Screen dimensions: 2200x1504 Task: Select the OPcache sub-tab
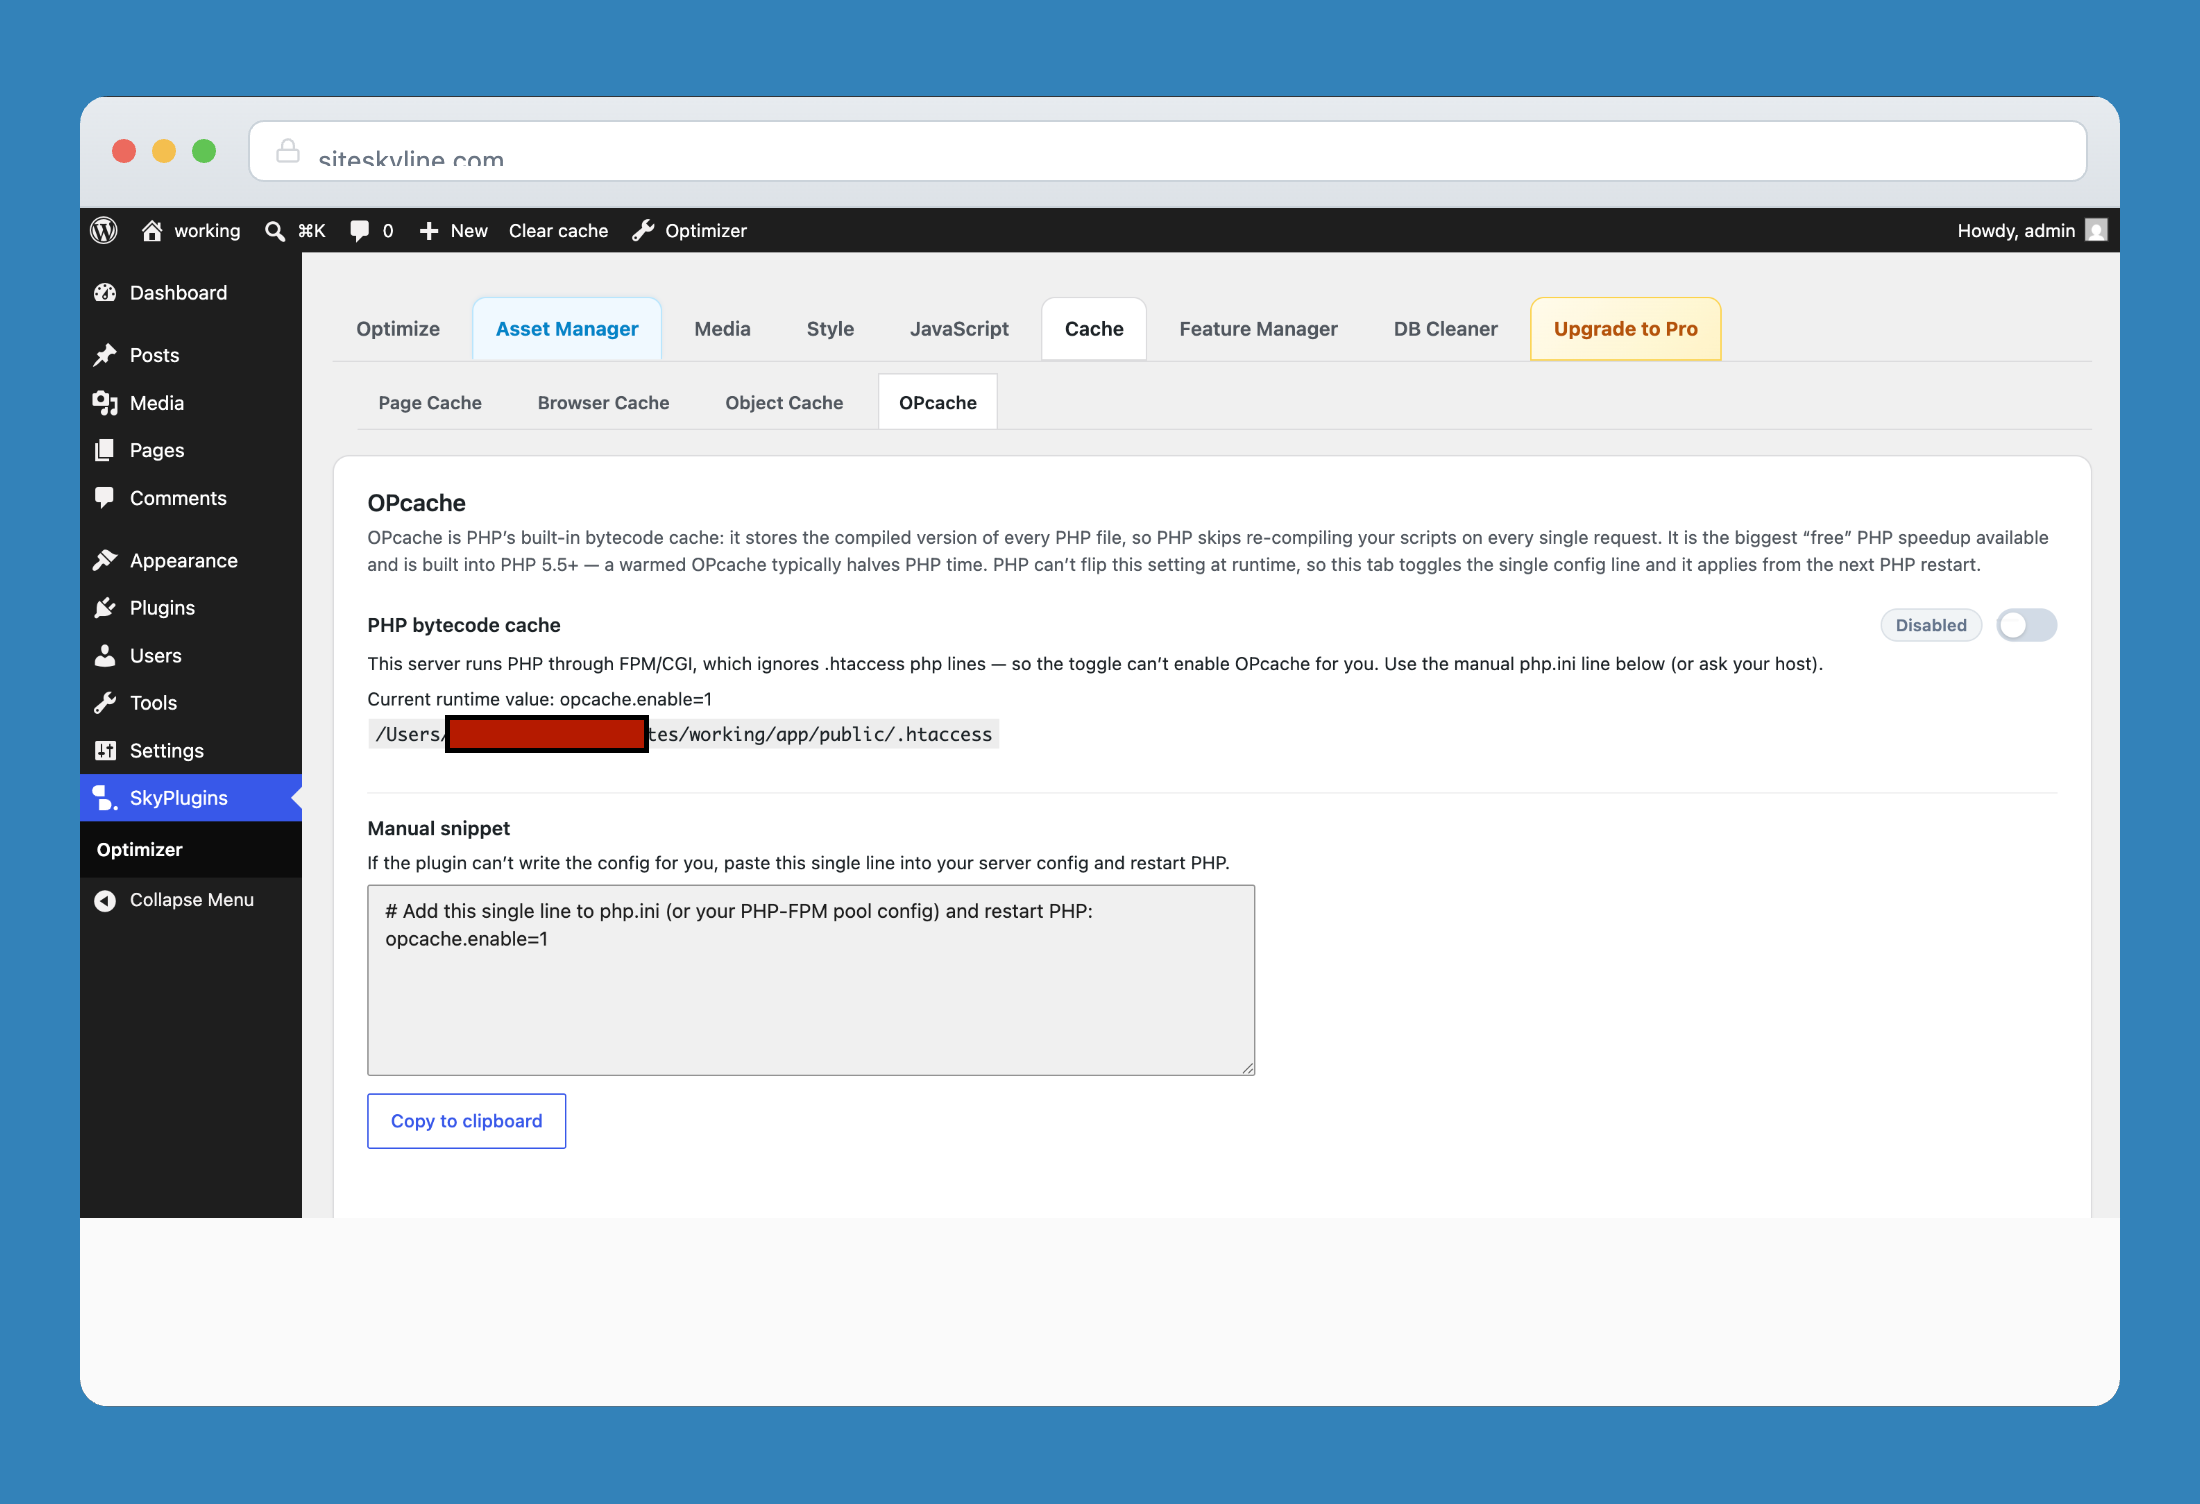tap(938, 403)
